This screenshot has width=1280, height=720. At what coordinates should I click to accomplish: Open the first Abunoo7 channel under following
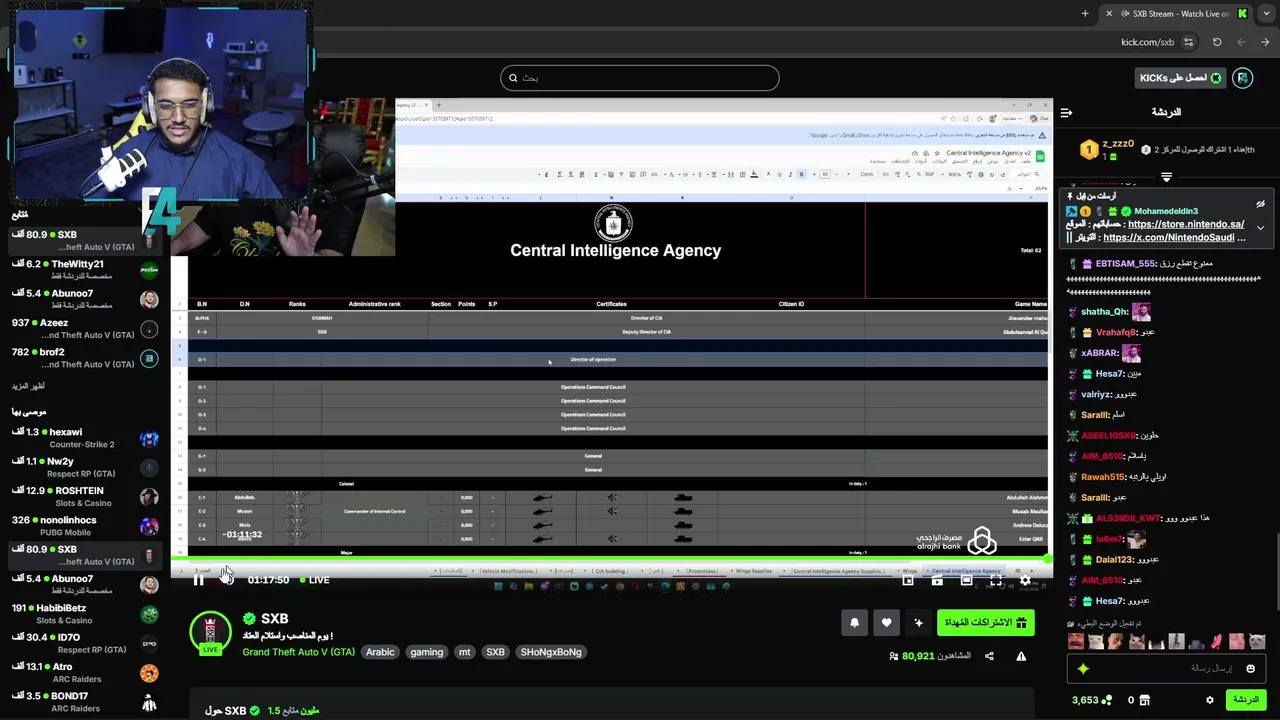pyautogui.click(x=85, y=299)
